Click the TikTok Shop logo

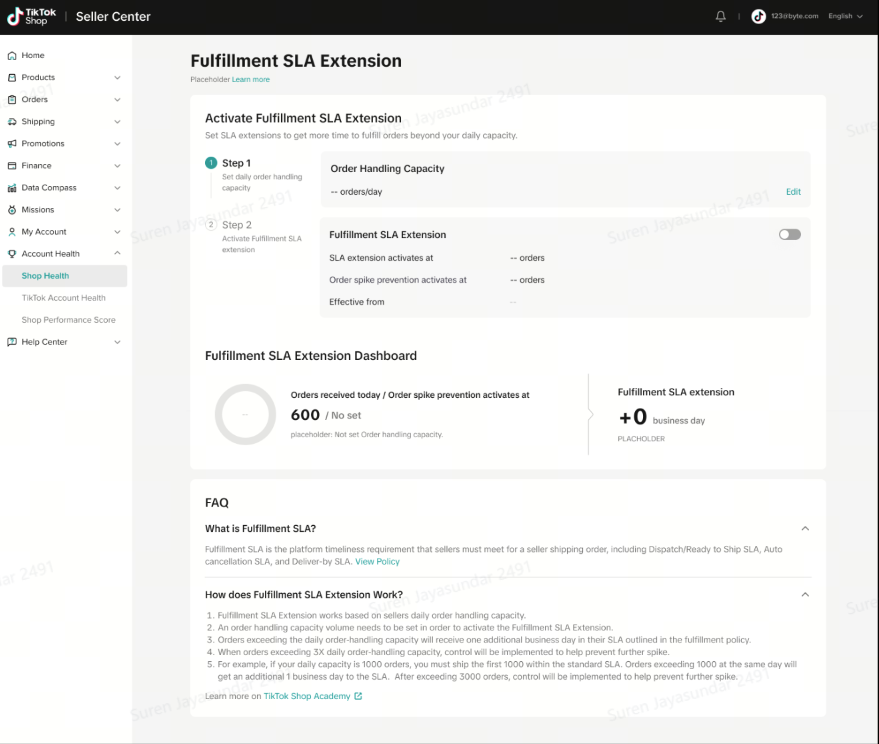point(32,16)
